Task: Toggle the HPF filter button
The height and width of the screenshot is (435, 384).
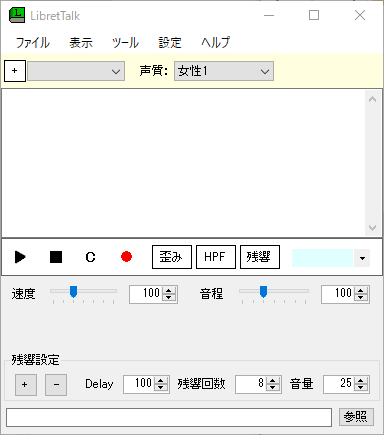Action: coord(216,257)
